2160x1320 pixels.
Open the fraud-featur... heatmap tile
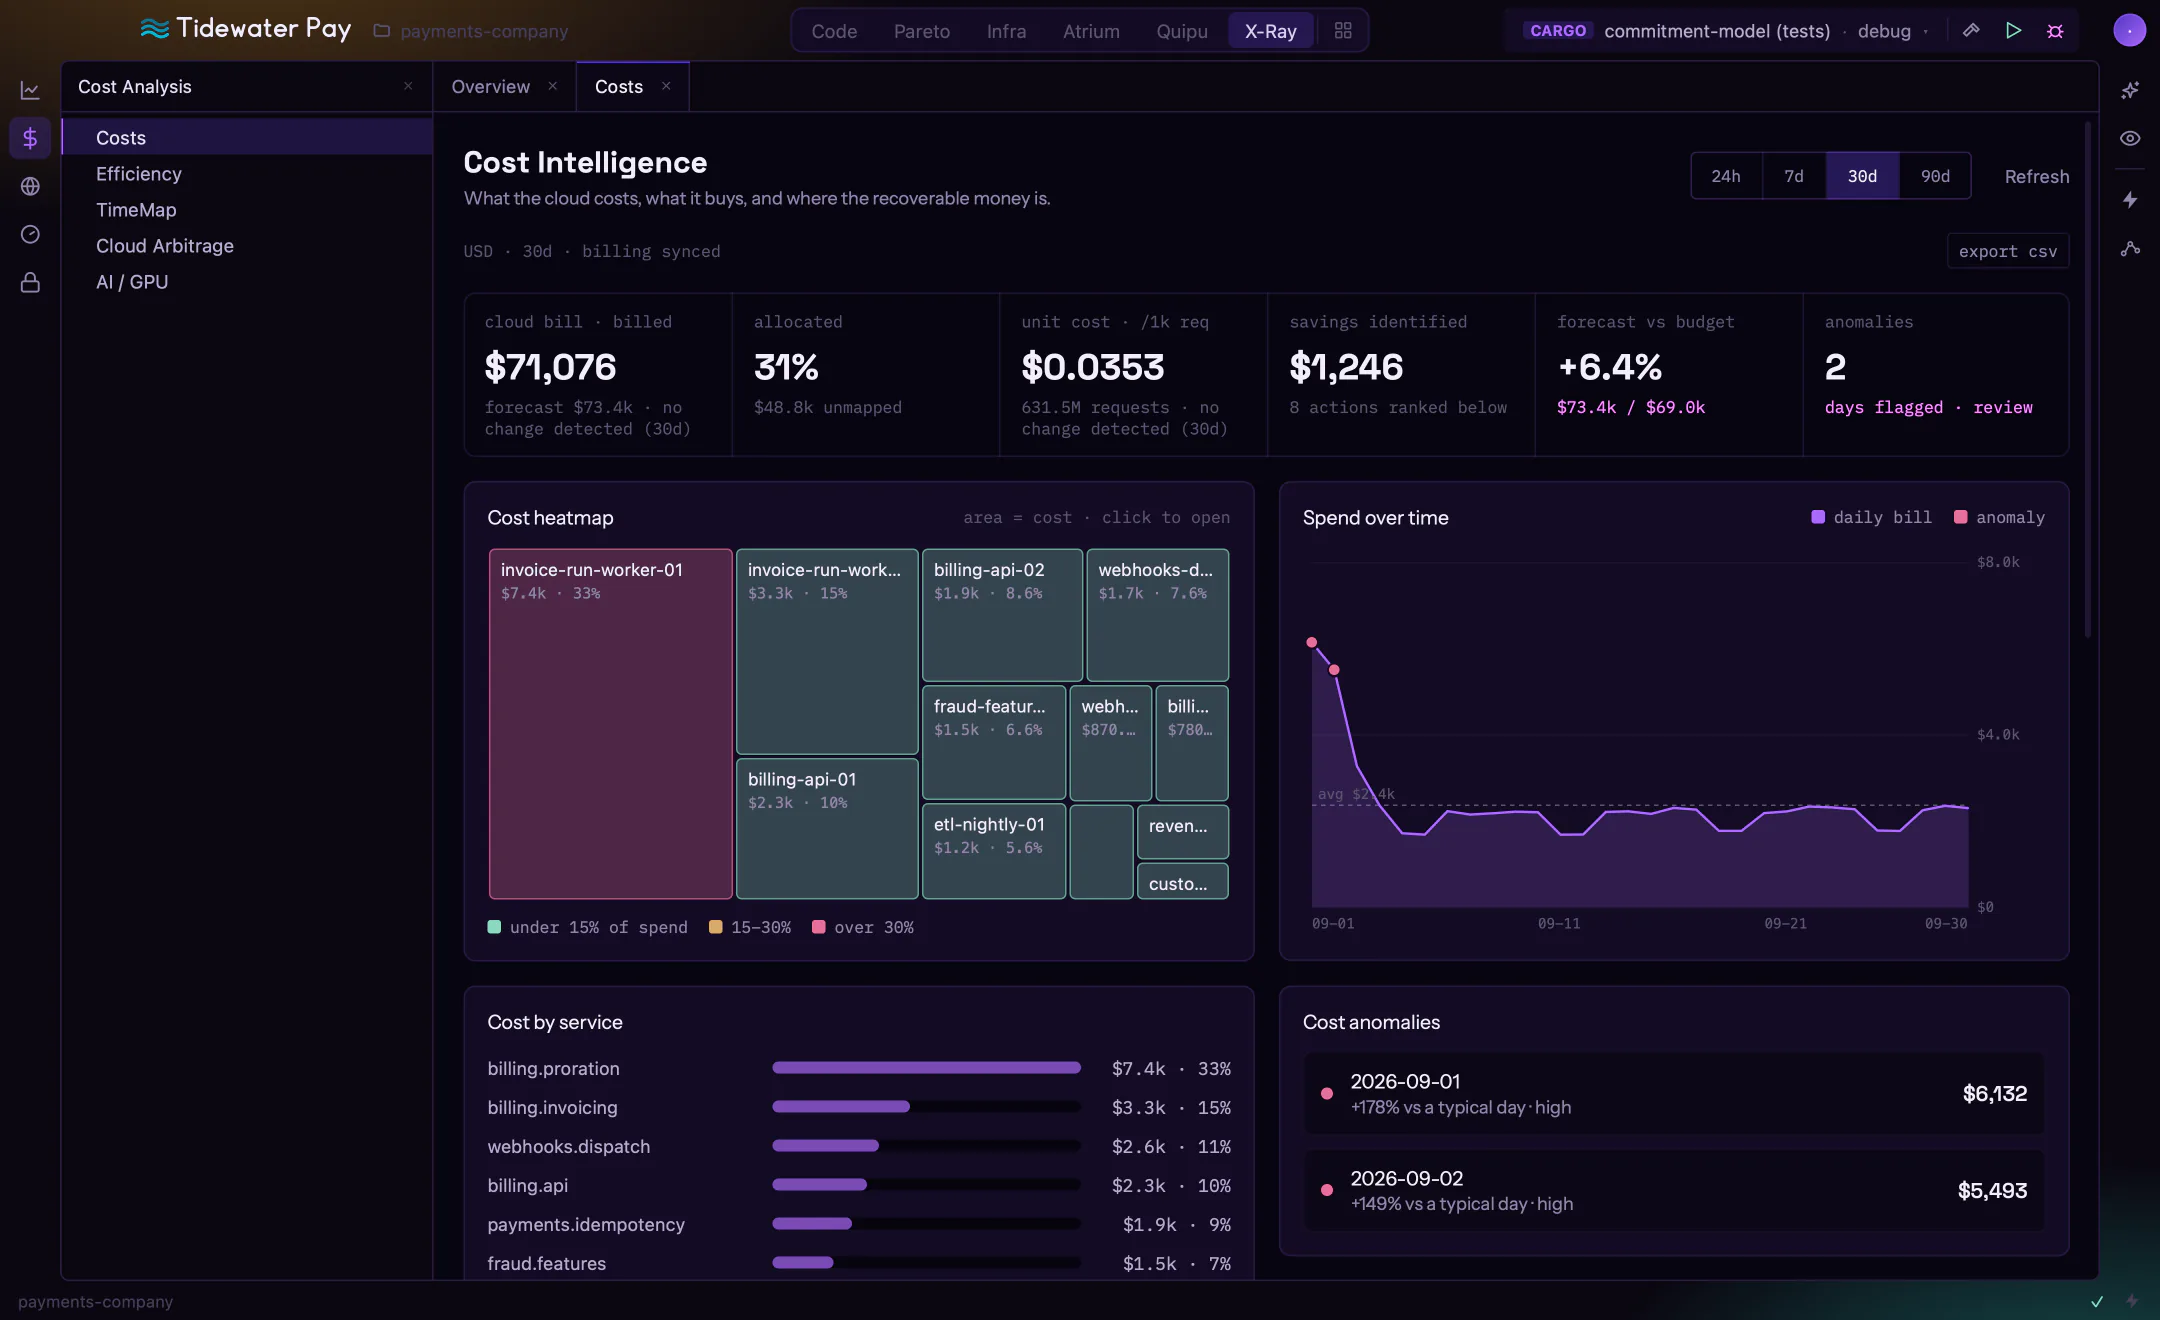click(993, 742)
